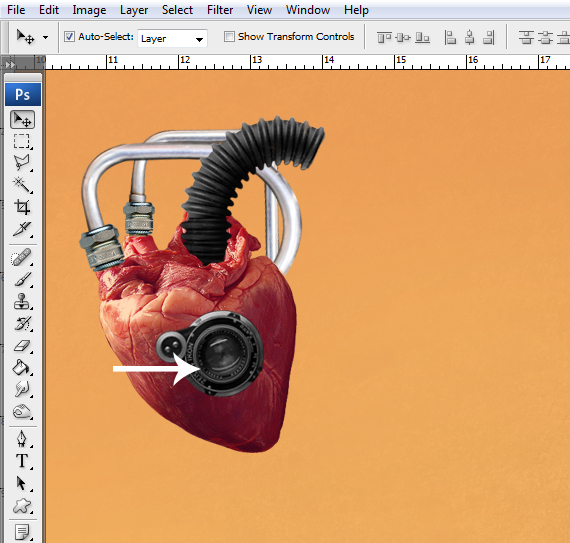Enable Show Transform Controls checkbox
This screenshot has height=543, width=570.
coord(229,36)
